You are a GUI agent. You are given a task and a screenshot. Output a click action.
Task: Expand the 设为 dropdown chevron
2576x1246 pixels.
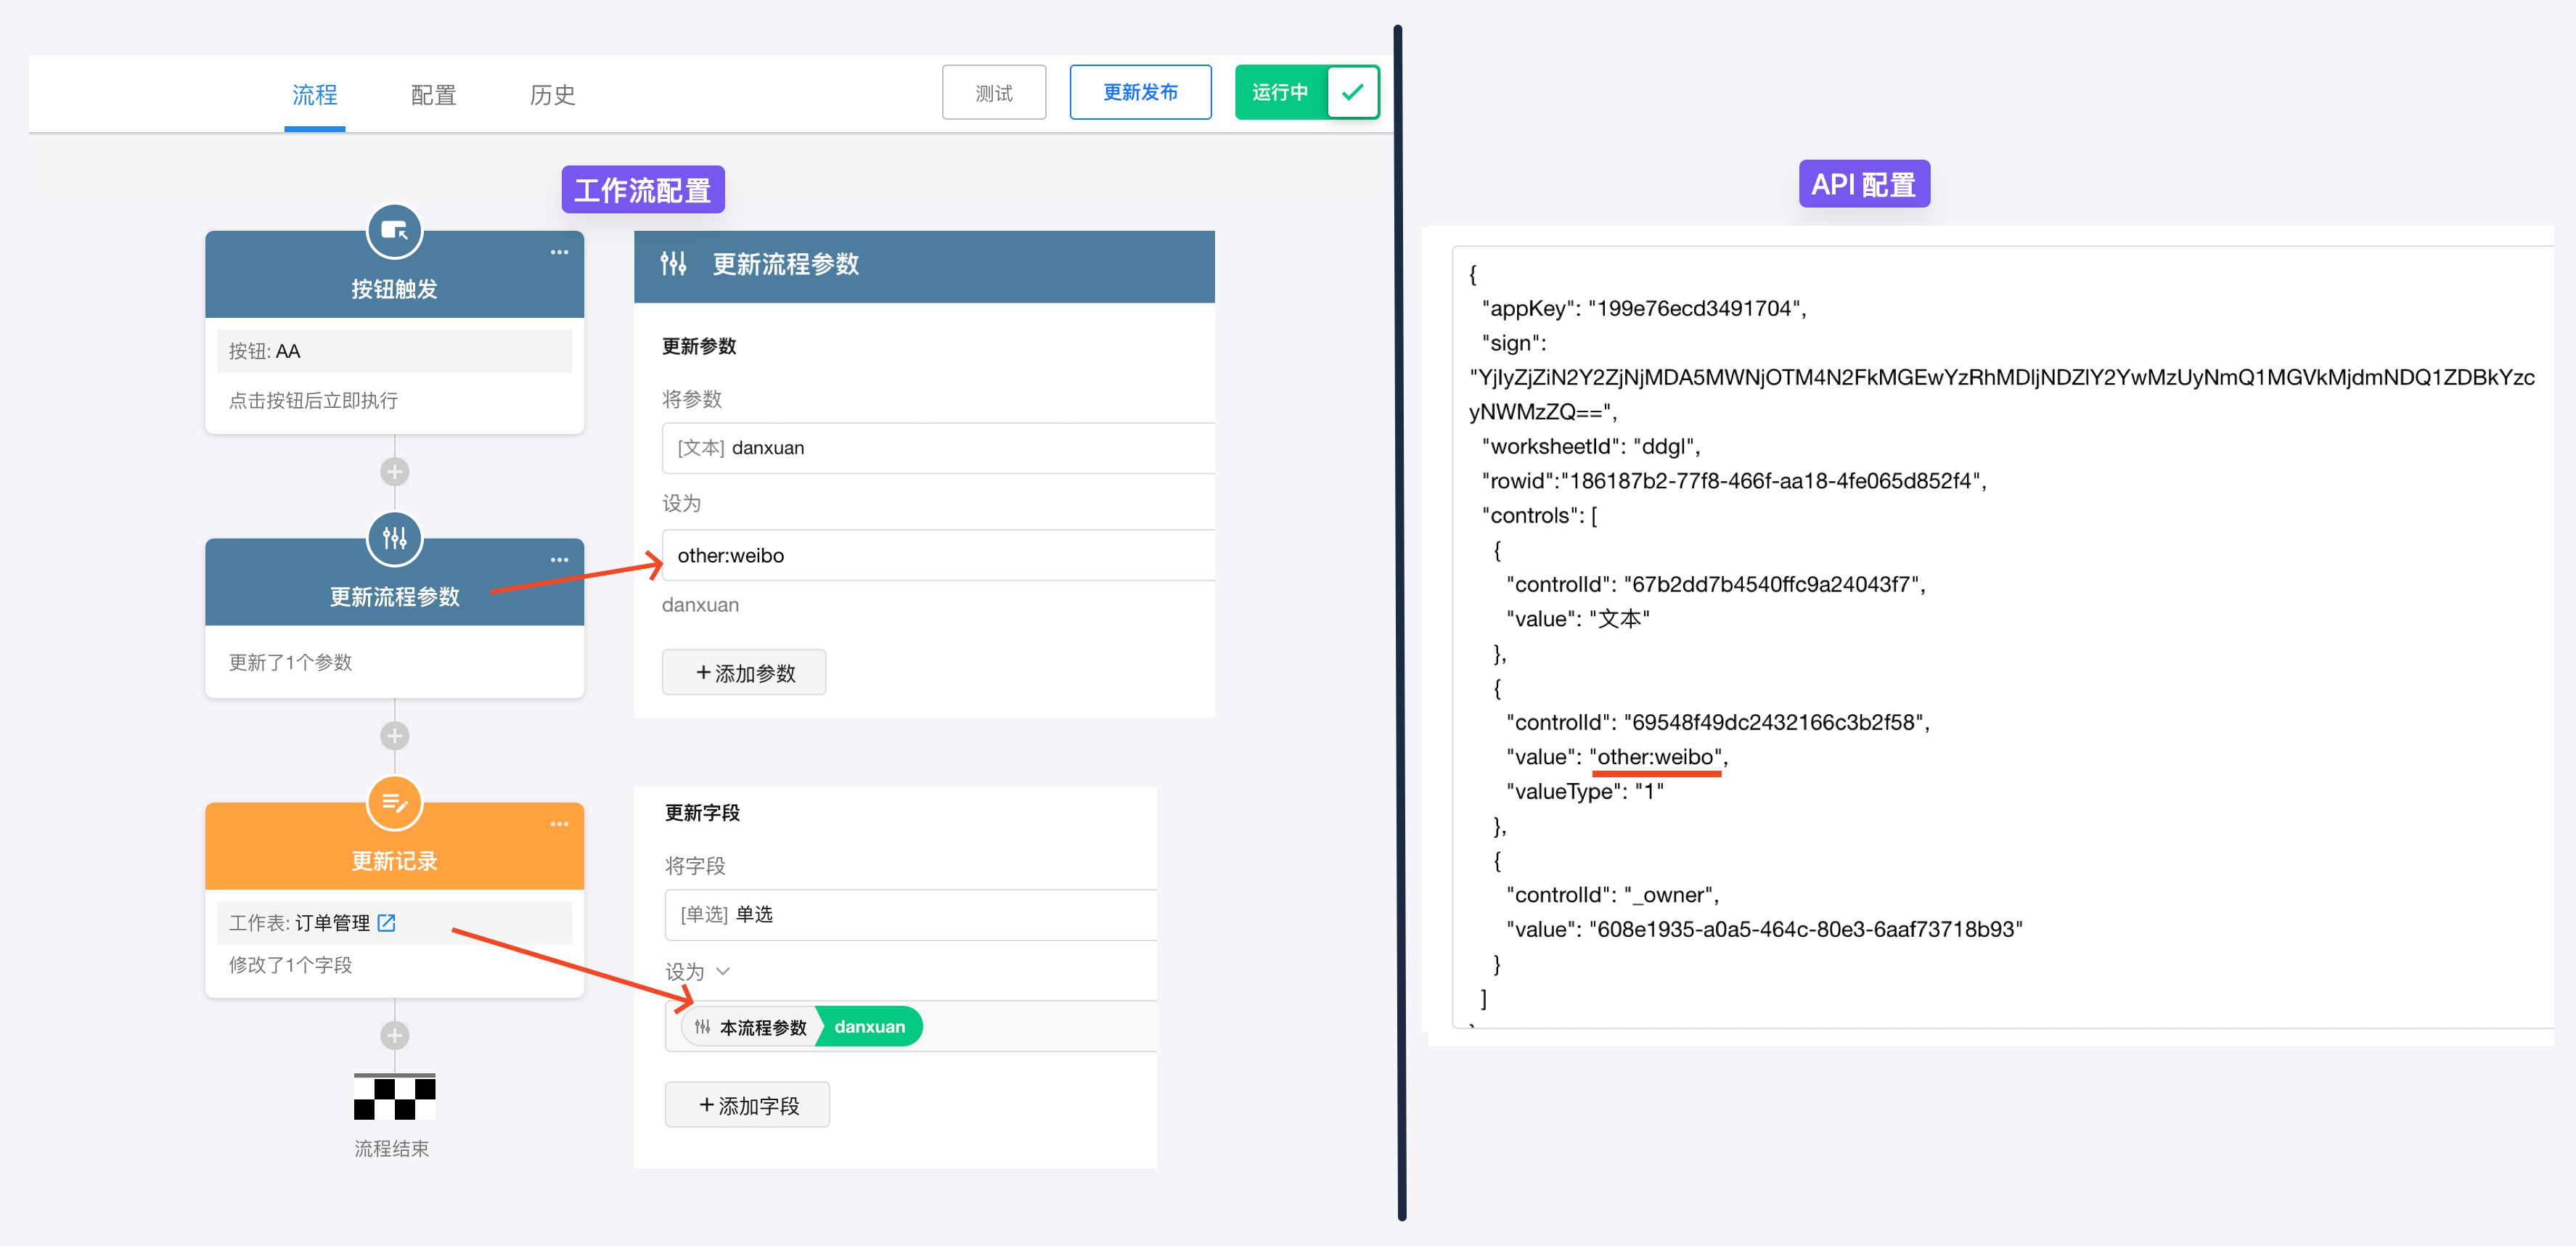(x=723, y=971)
